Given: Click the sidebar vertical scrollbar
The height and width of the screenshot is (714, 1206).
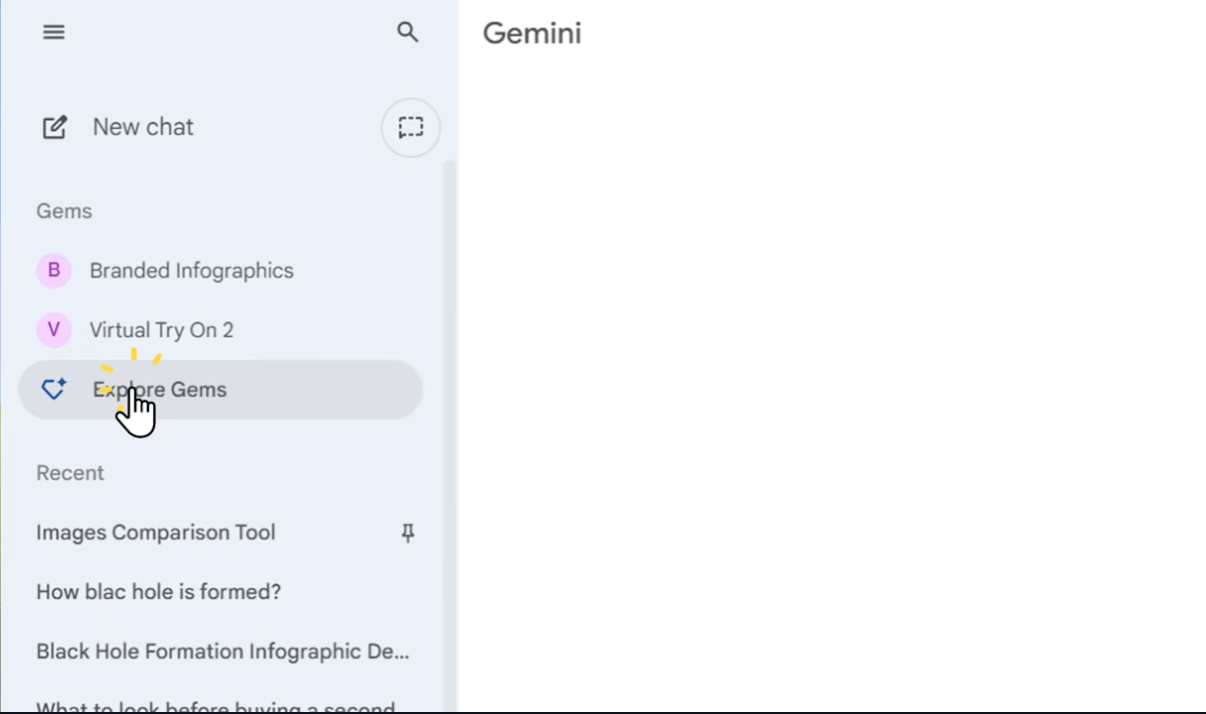Looking at the screenshot, I should [449, 400].
